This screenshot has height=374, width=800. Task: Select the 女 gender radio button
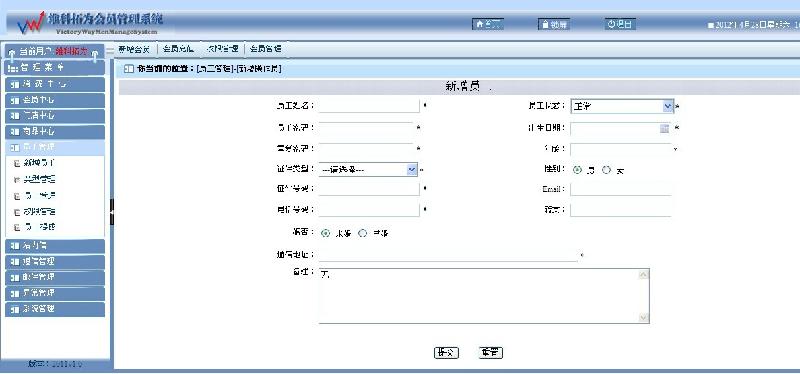pyautogui.click(x=606, y=170)
